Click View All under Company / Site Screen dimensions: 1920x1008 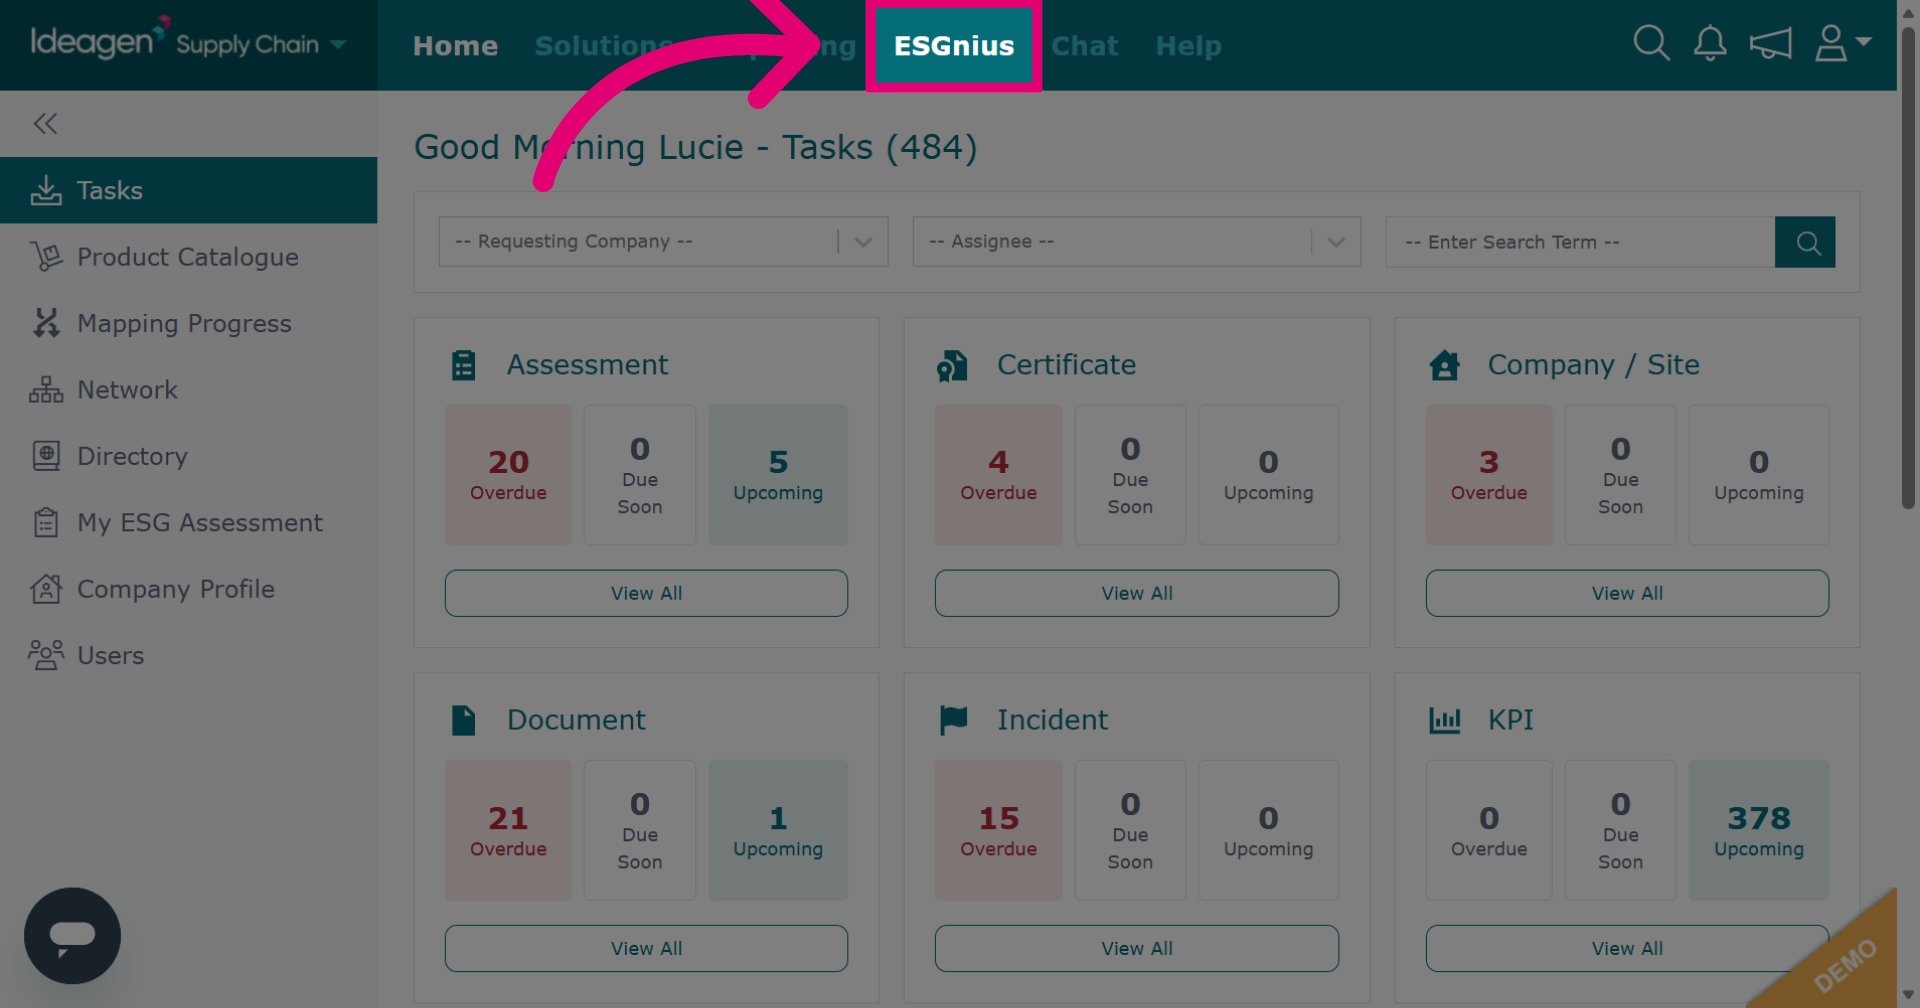pos(1627,593)
